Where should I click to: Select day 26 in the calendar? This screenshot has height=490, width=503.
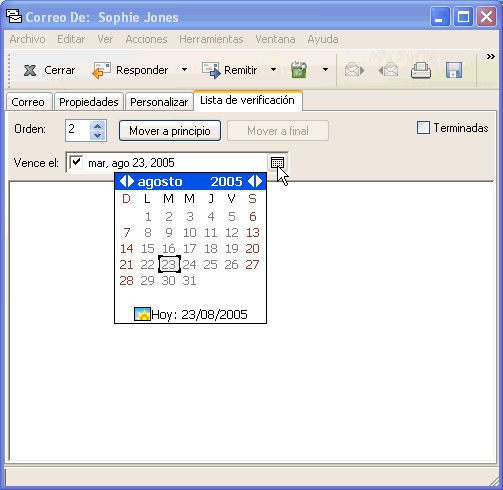click(232, 265)
